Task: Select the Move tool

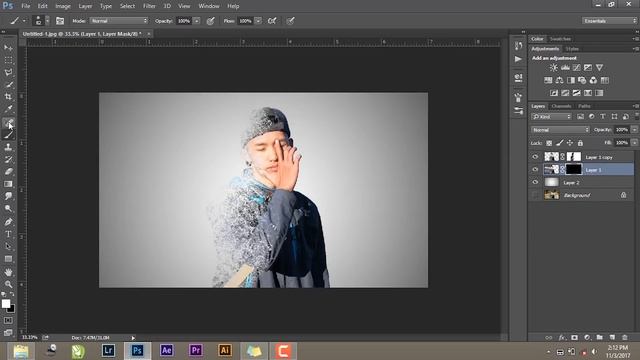Action: point(8,48)
